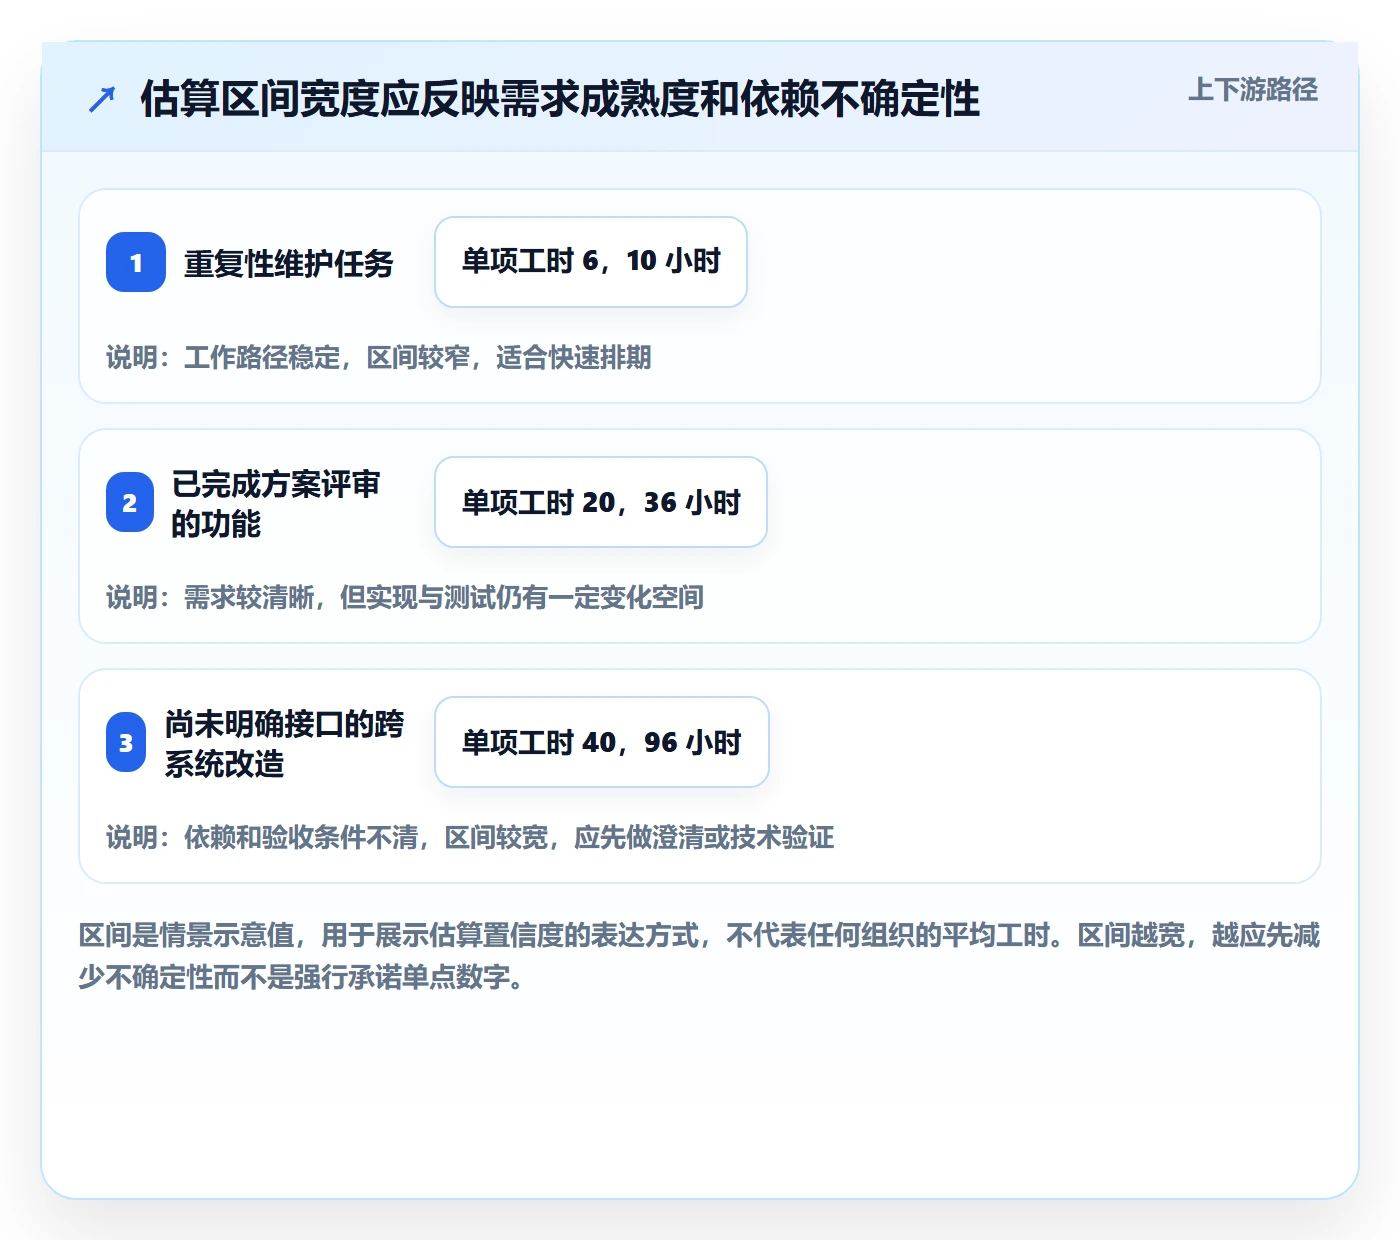The width and height of the screenshot is (1400, 1240).
Task: Click the number 3 badge
Action: [126, 742]
